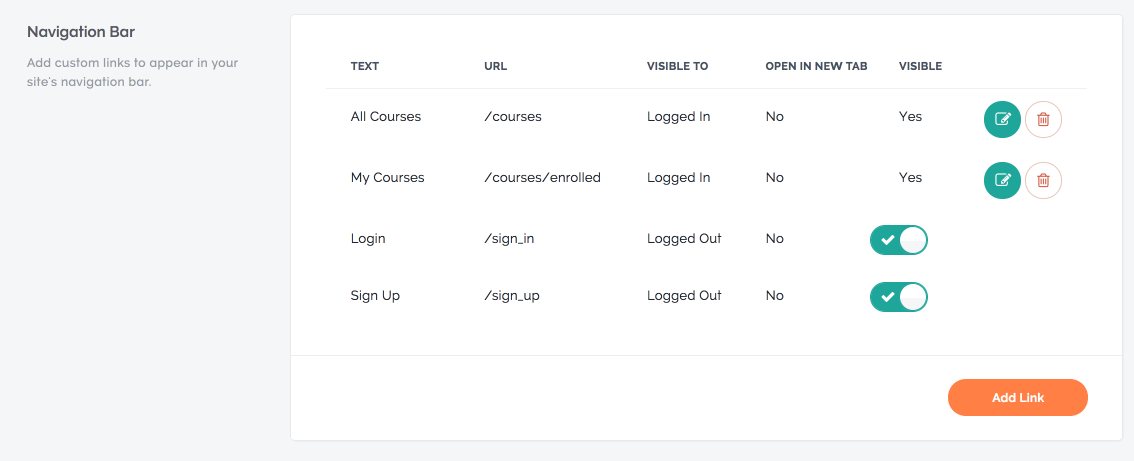Delete the All Courses navigation link
The image size is (1134, 461).
tap(1043, 119)
